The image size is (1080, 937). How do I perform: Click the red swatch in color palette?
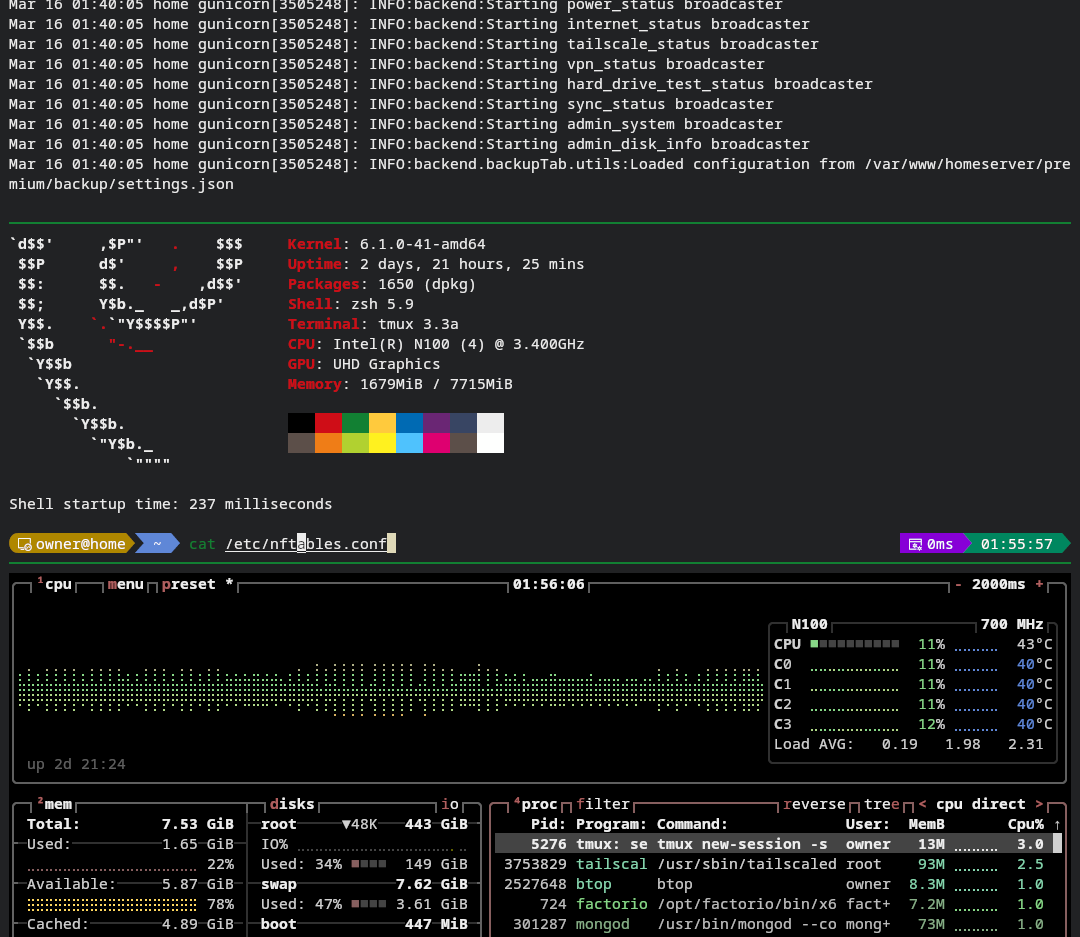coord(328,423)
